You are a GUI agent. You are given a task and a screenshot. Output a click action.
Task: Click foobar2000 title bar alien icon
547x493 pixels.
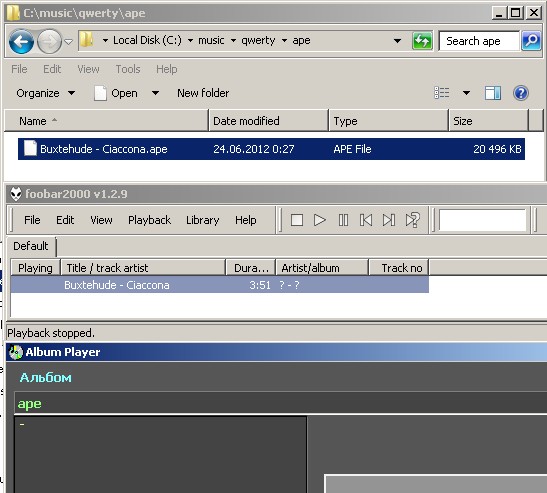click(x=16, y=194)
